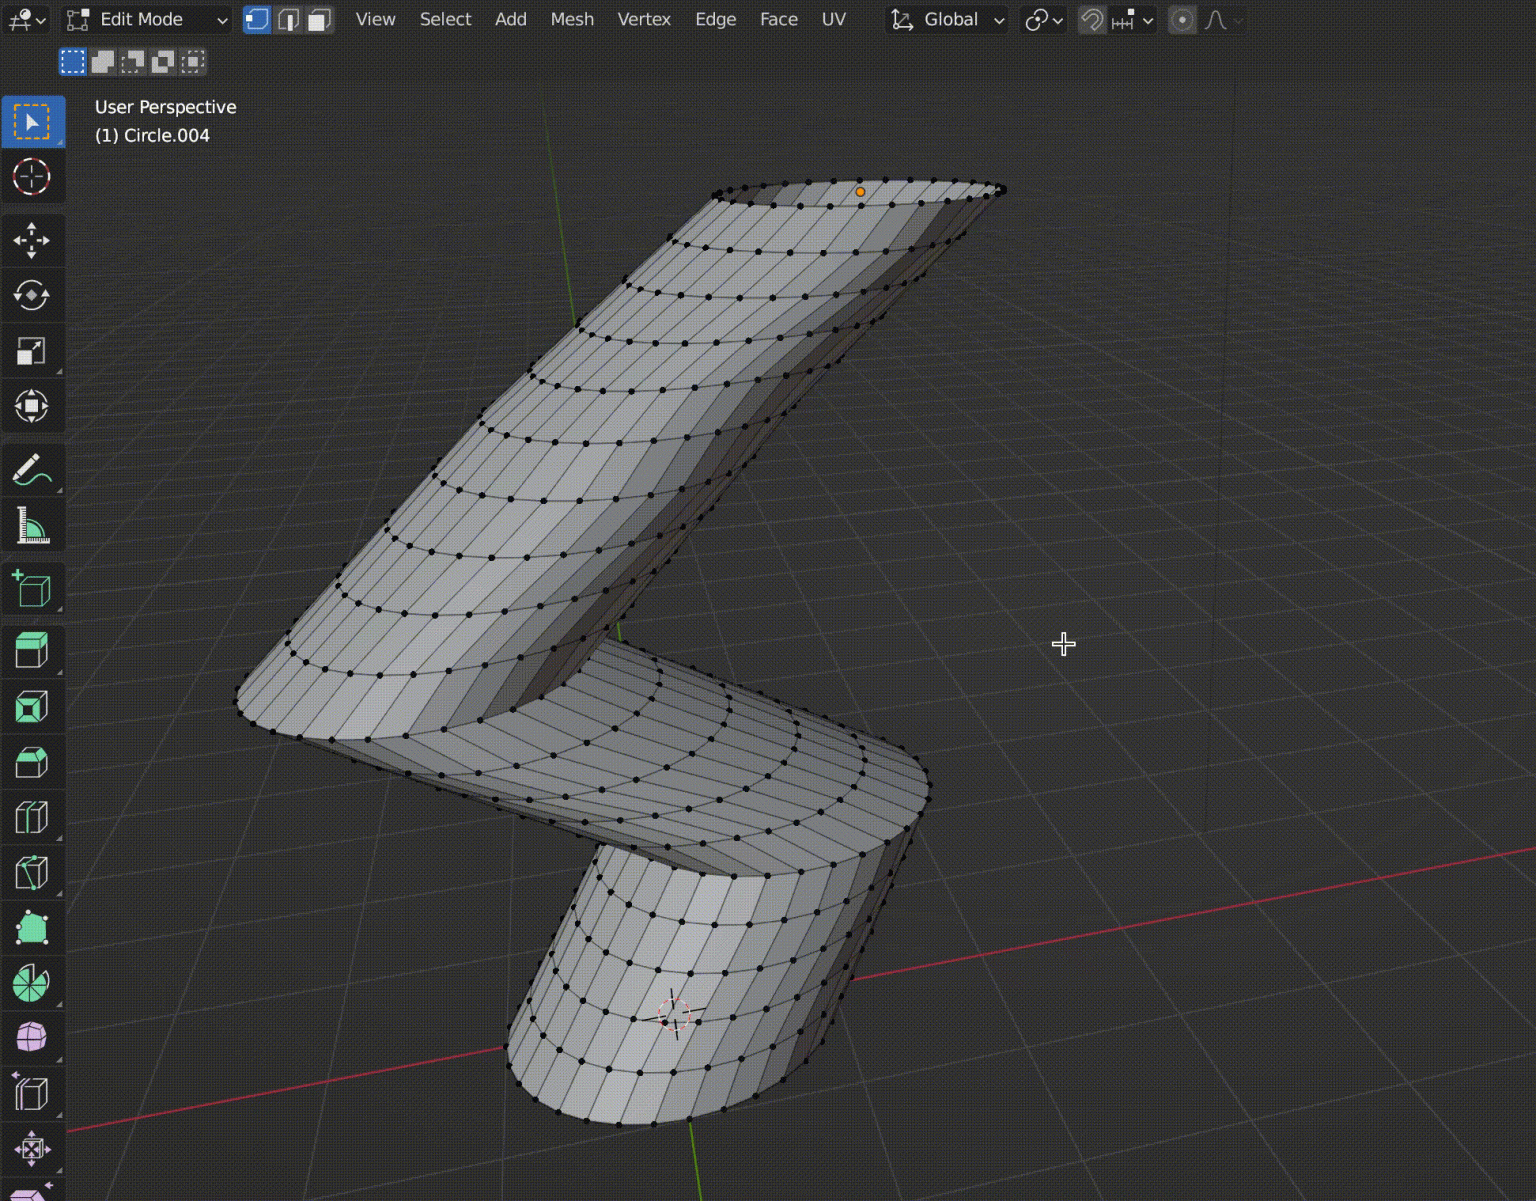Open the UV menu
Image resolution: width=1536 pixels, height=1201 pixels.
[x=833, y=19]
